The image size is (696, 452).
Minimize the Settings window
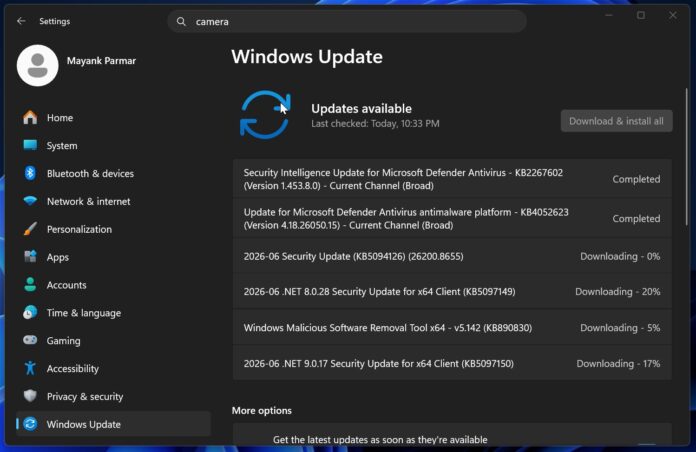[x=609, y=16]
